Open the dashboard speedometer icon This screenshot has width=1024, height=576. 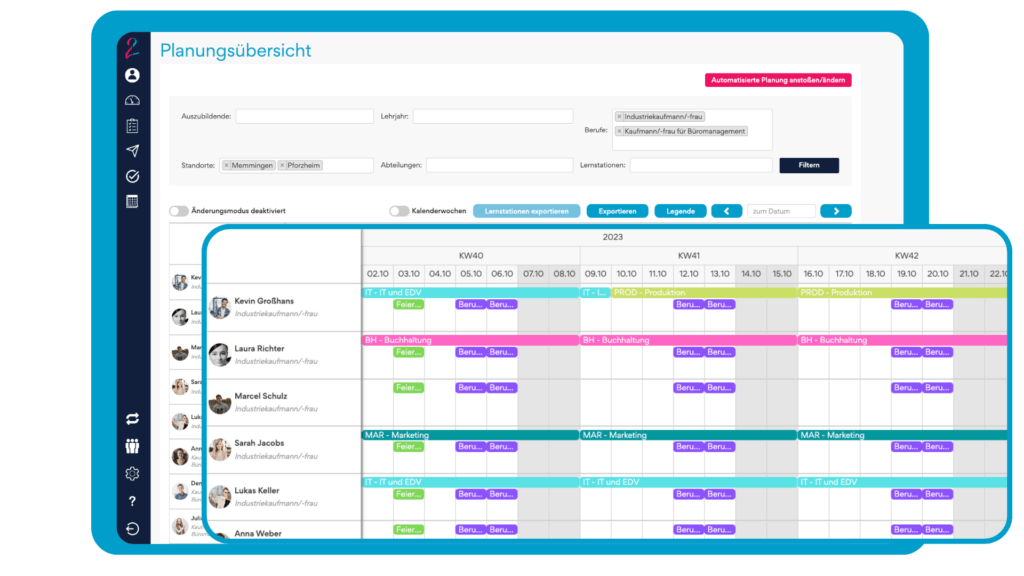point(133,100)
